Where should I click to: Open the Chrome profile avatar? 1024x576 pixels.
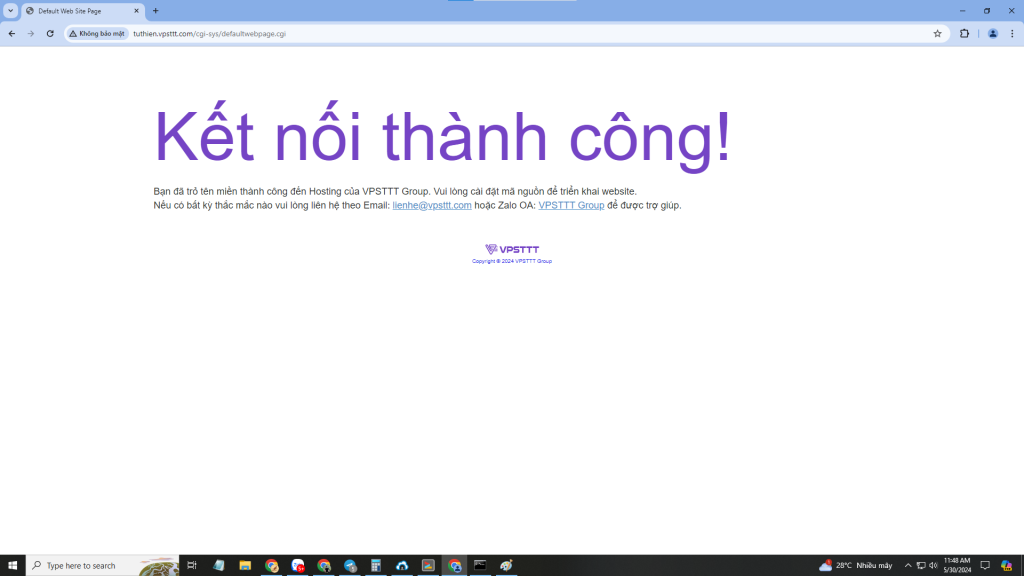(x=993, y=33)
